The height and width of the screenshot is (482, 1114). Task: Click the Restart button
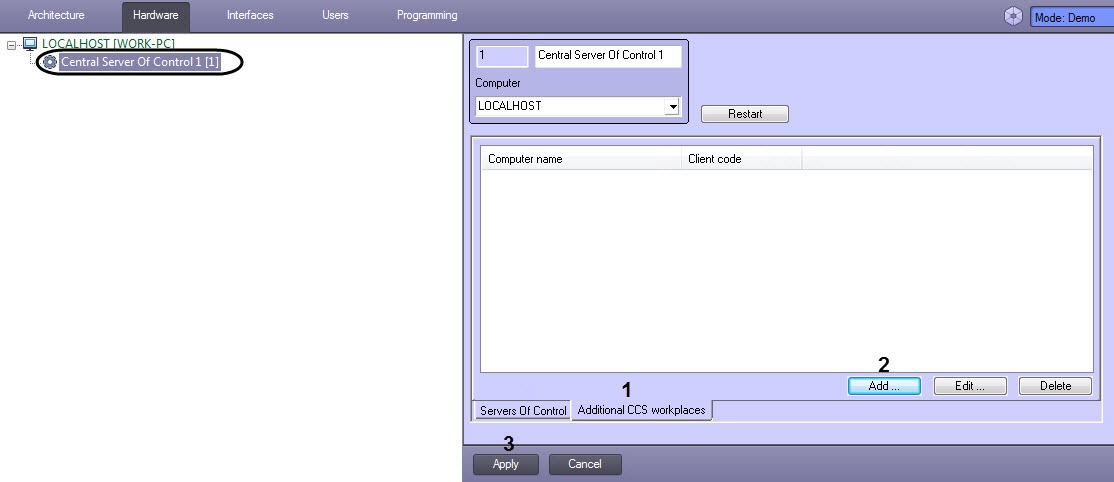click(x=745, y=114)
